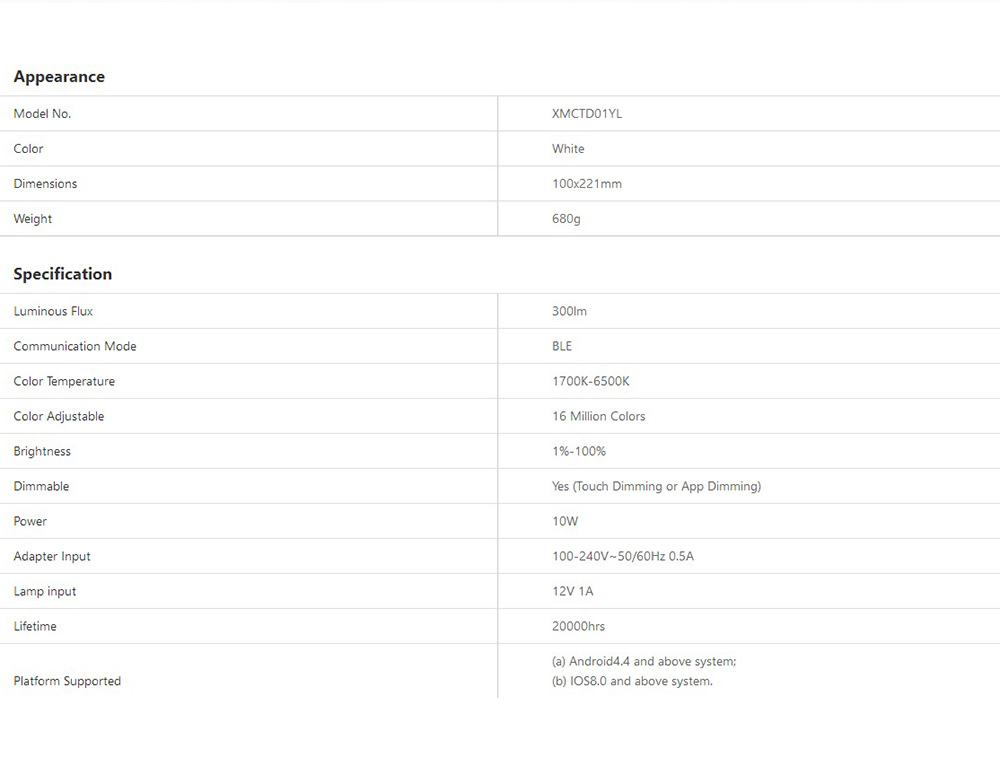1000x766 pixels.
Task: Click the 1700K-6500K color temperature value
Action: (x=591, y=381)
